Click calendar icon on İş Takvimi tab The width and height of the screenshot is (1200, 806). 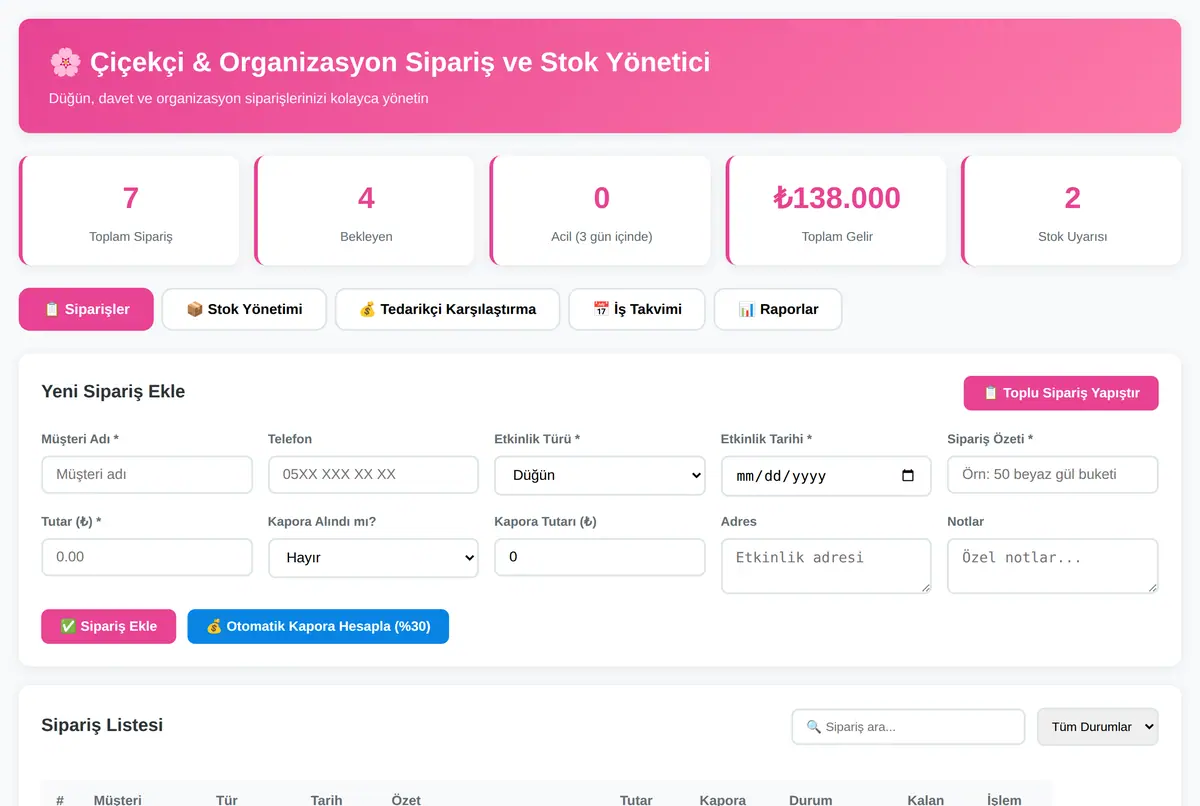[601, 309]
